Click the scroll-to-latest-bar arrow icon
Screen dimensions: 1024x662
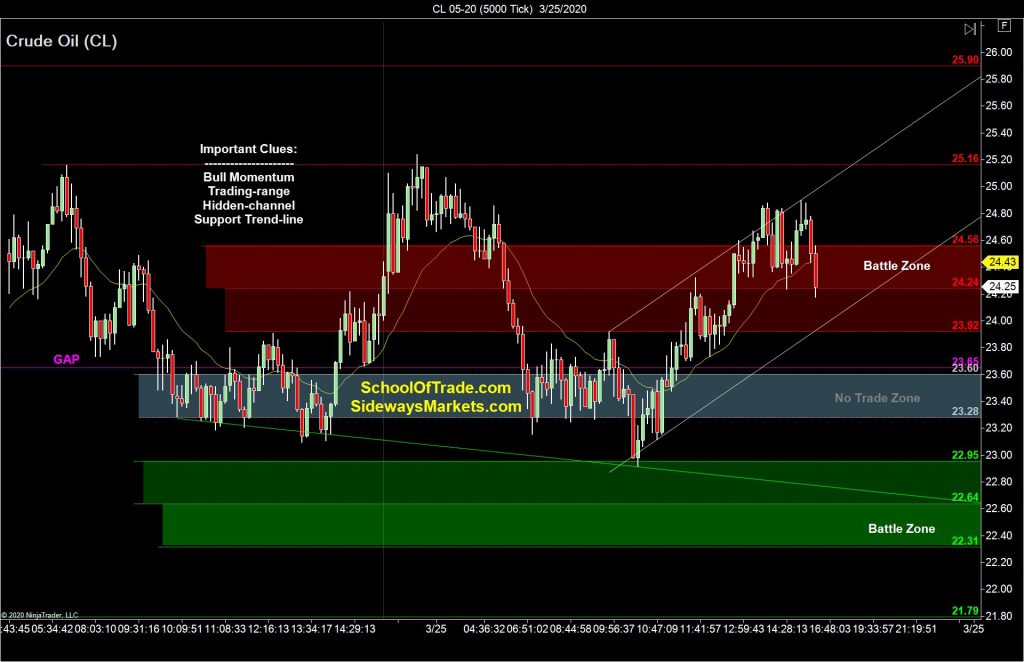tap(970, 29)
